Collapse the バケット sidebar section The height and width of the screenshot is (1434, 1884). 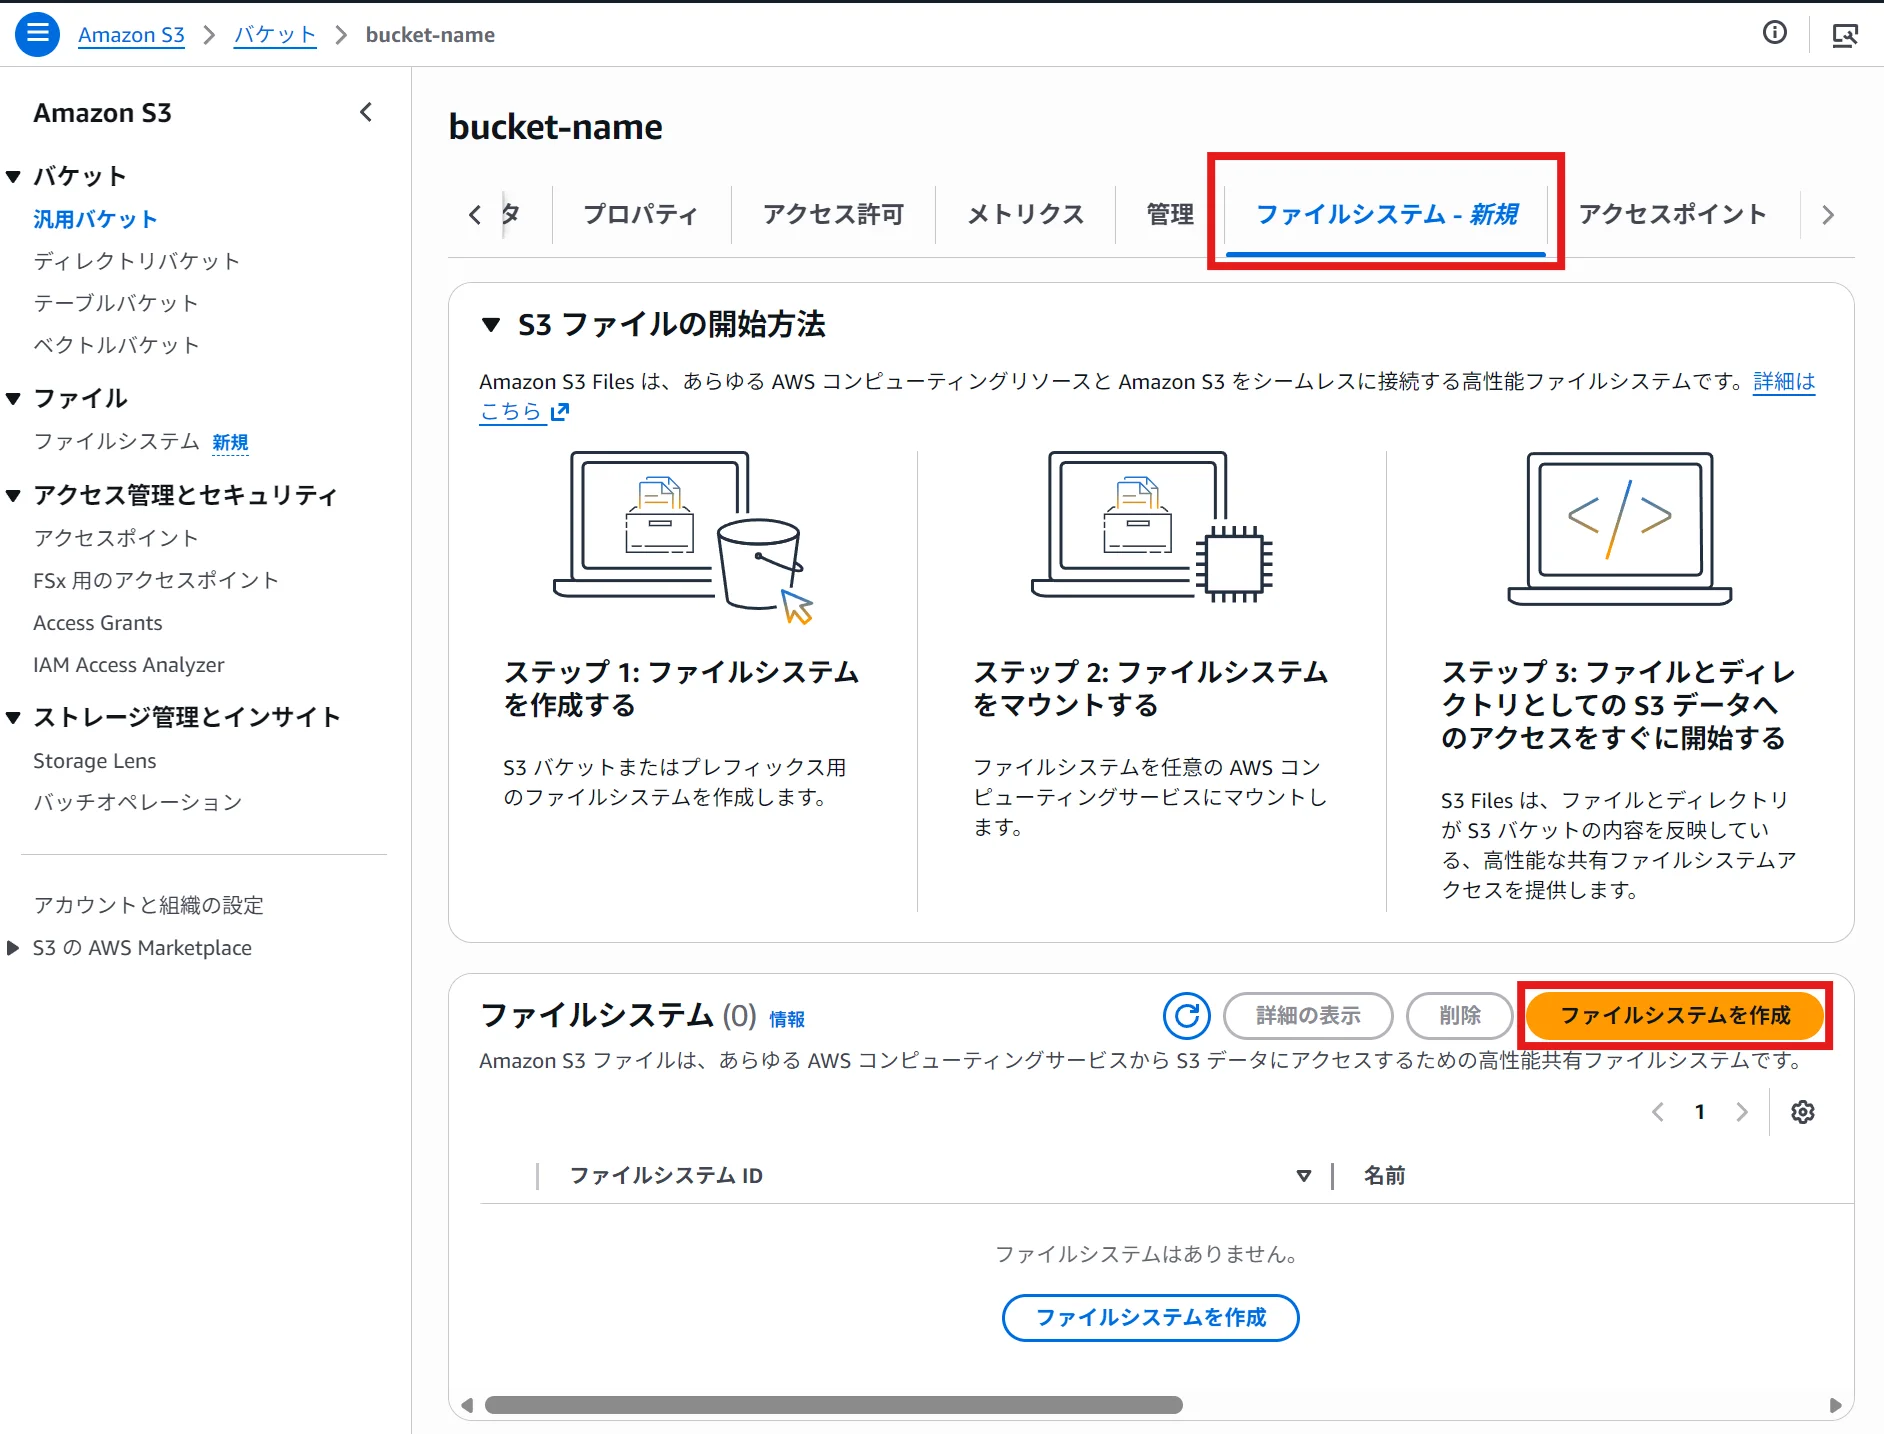click(13, 175)
